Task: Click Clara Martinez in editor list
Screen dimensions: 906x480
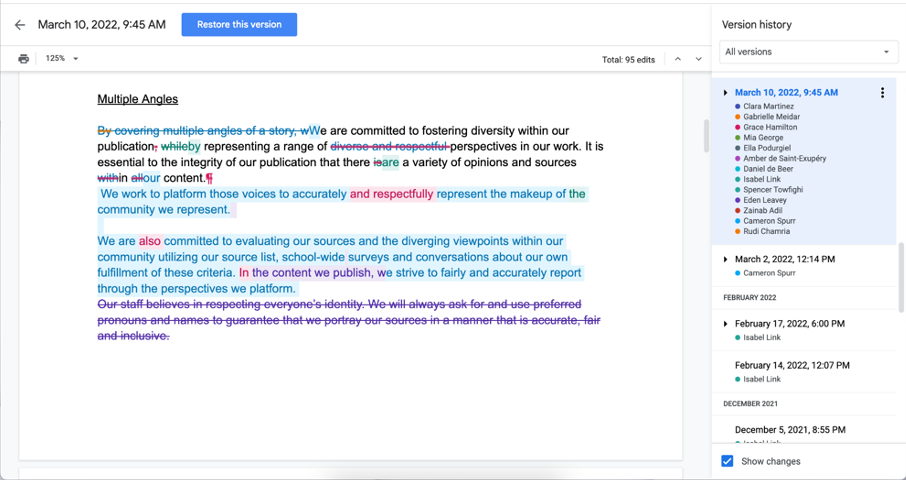Action: pyautogui.click(x=768, y=106)
